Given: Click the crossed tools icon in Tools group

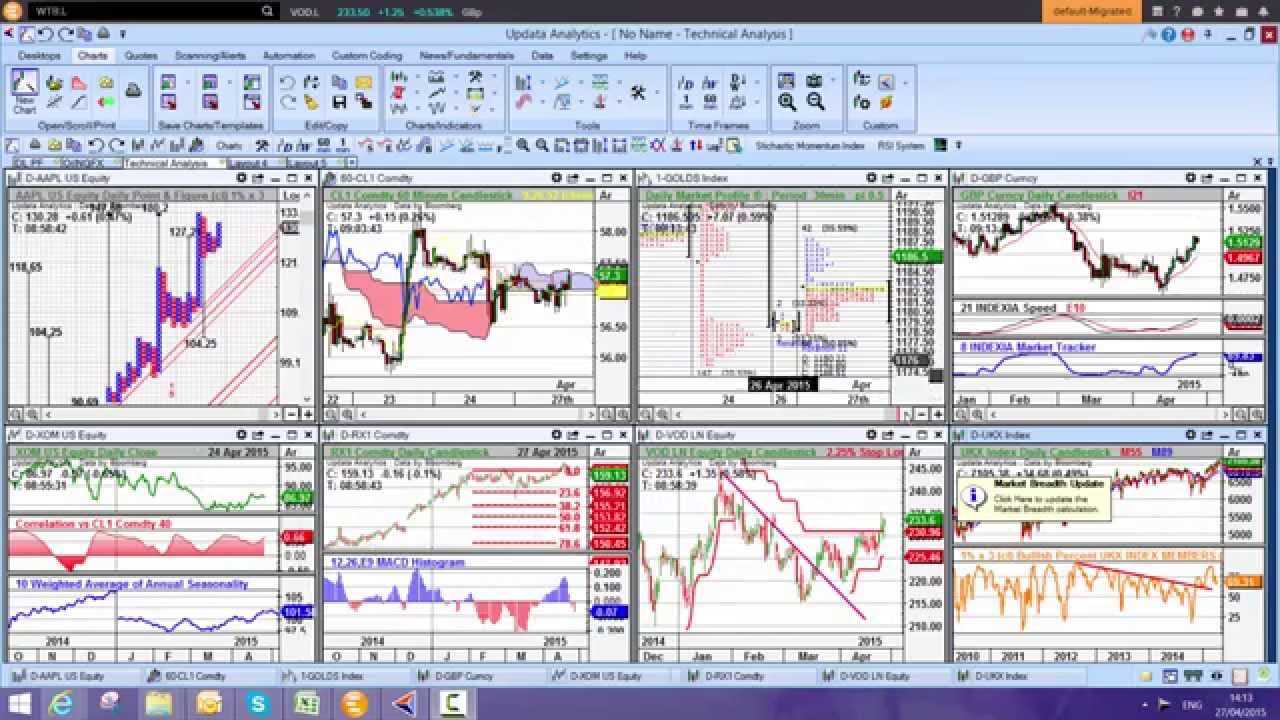Looking at the screenshot, I should pos(638,92).
